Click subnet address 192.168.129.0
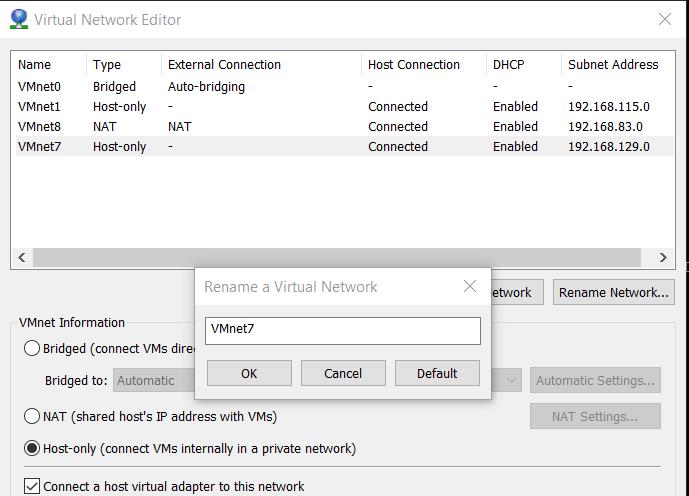The width and height of the screenshot is (689, 496). pyautogui.click(x=609, y=147)
